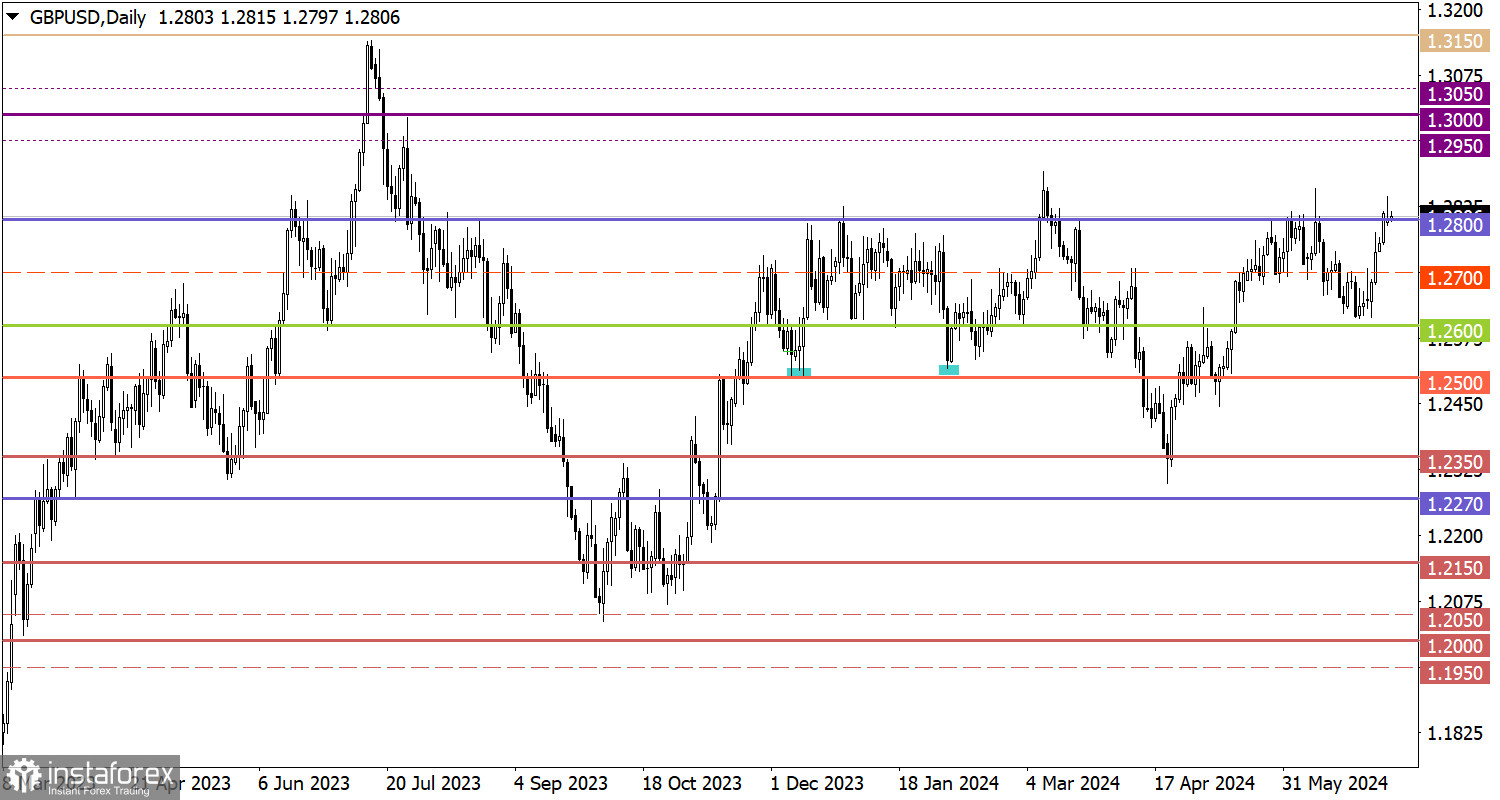The image size is (1500, 800).
Task: Click the 1 Dec 2023 date label
Action: pyautogui.click(x=818, y=783)
